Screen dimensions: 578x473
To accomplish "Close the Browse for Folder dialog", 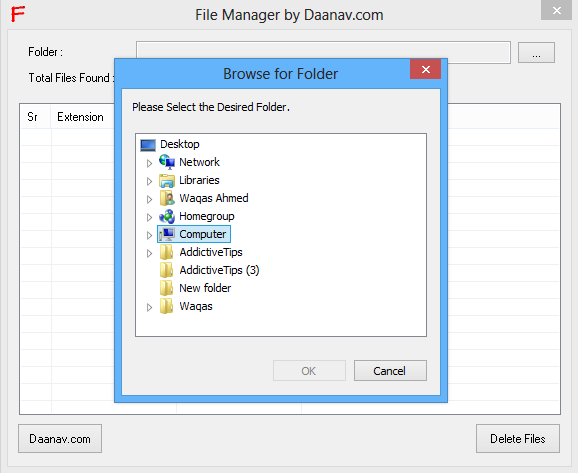I will (425, 69).
